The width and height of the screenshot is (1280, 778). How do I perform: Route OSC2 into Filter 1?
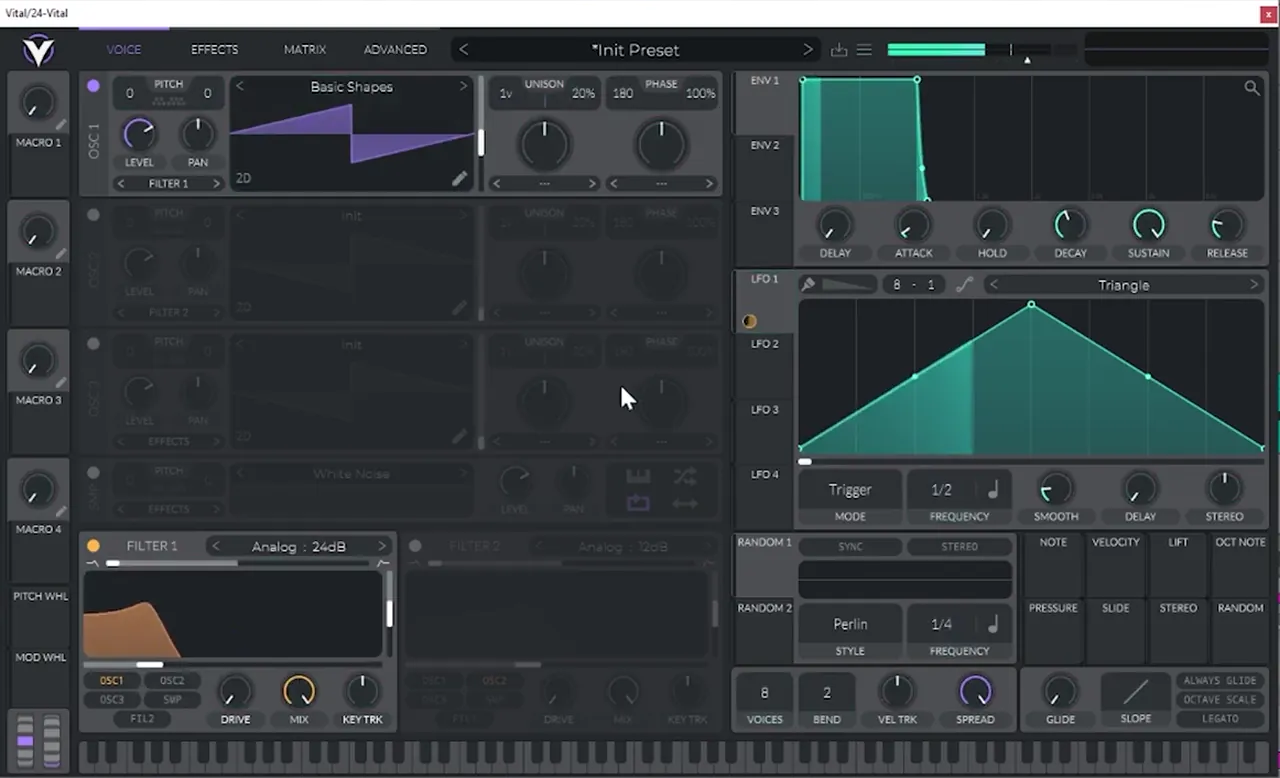172,681
